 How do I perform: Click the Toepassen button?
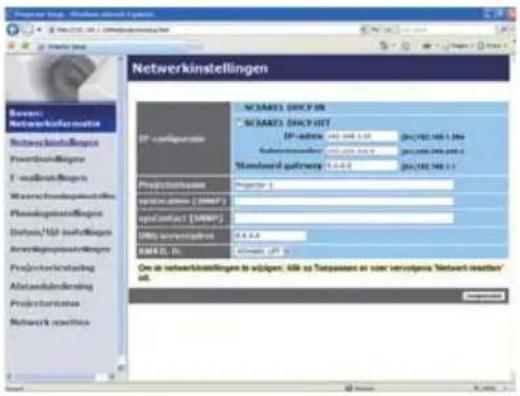pyautogui.click(x=483, y=296)
